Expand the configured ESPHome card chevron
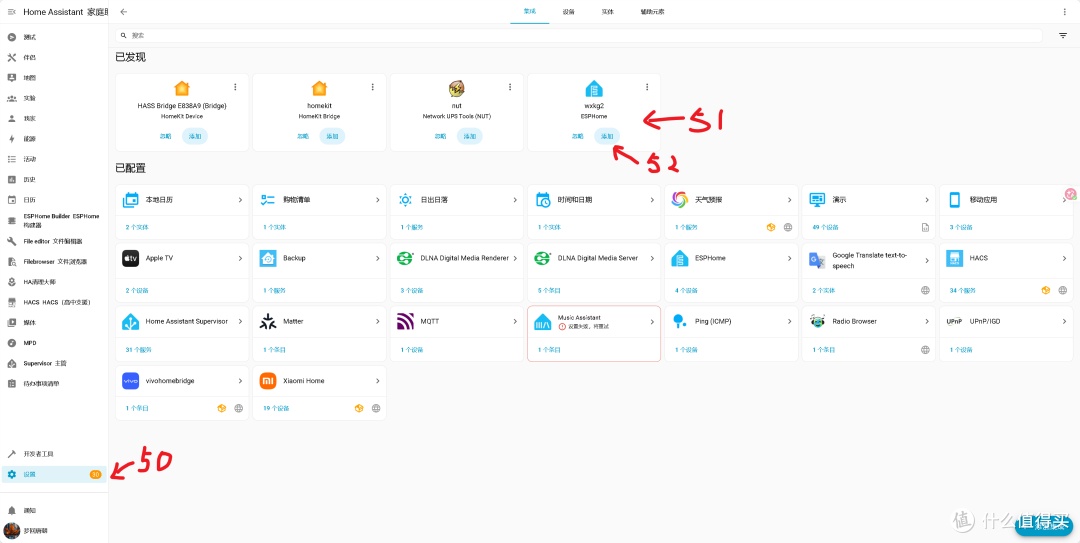Viewport: 1080px width, 543px height. point(790,258)
